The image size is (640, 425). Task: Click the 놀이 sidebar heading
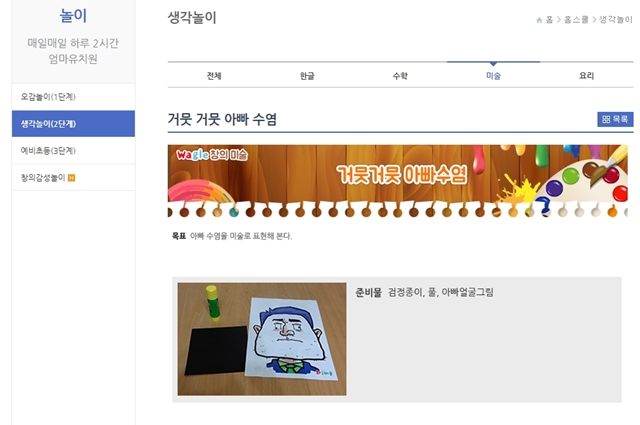73,16
